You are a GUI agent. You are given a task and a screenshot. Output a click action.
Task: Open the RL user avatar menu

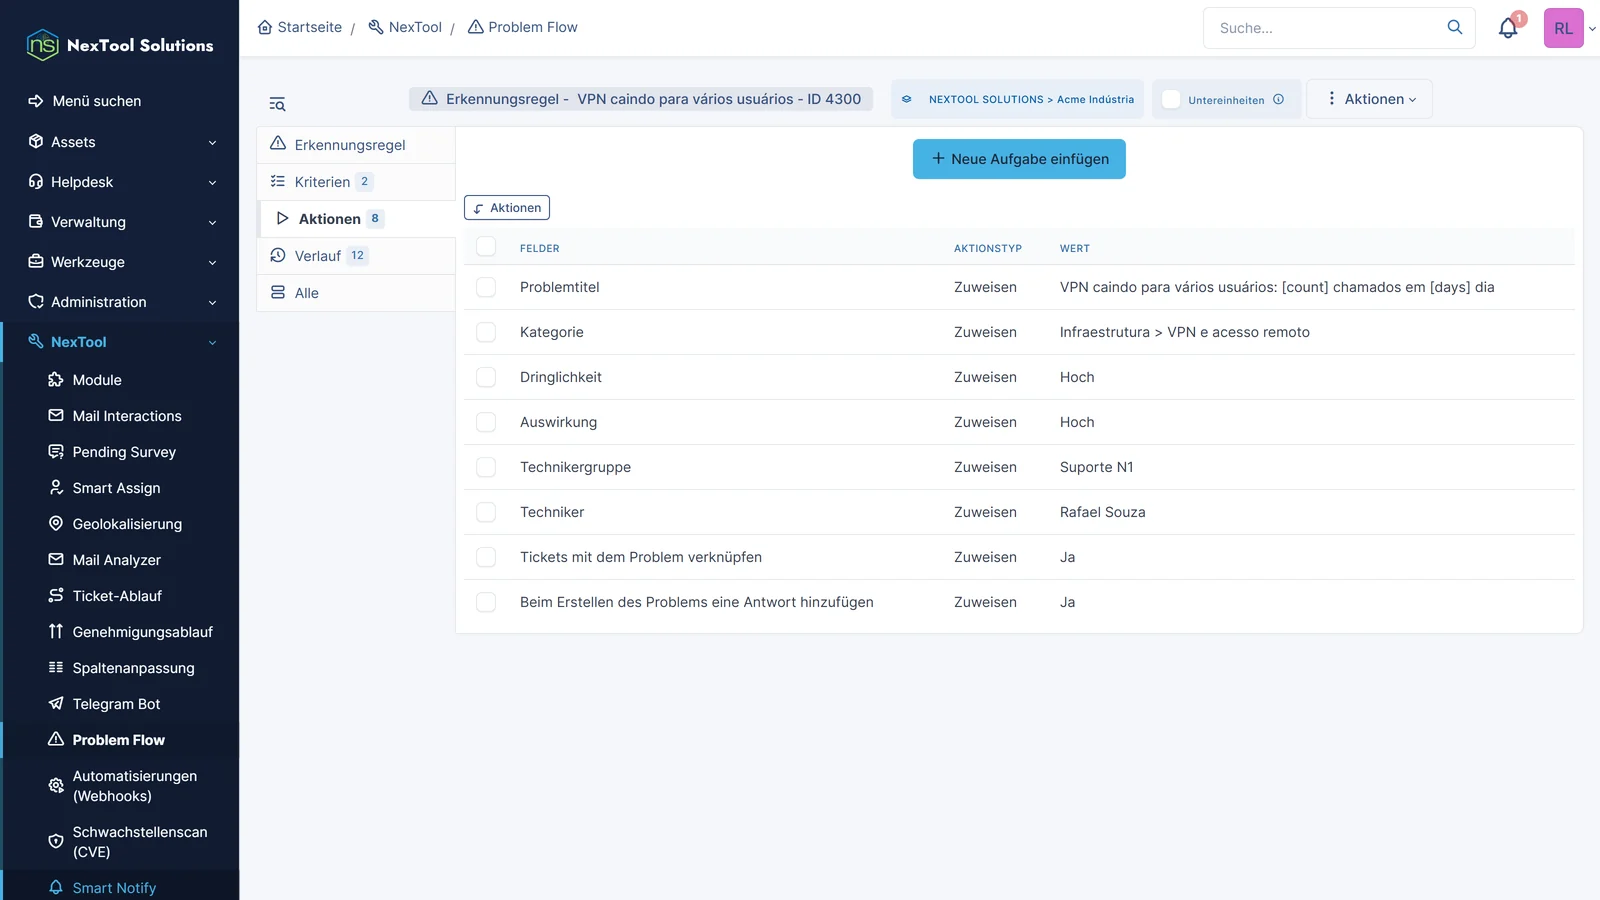pos(1564,28)
